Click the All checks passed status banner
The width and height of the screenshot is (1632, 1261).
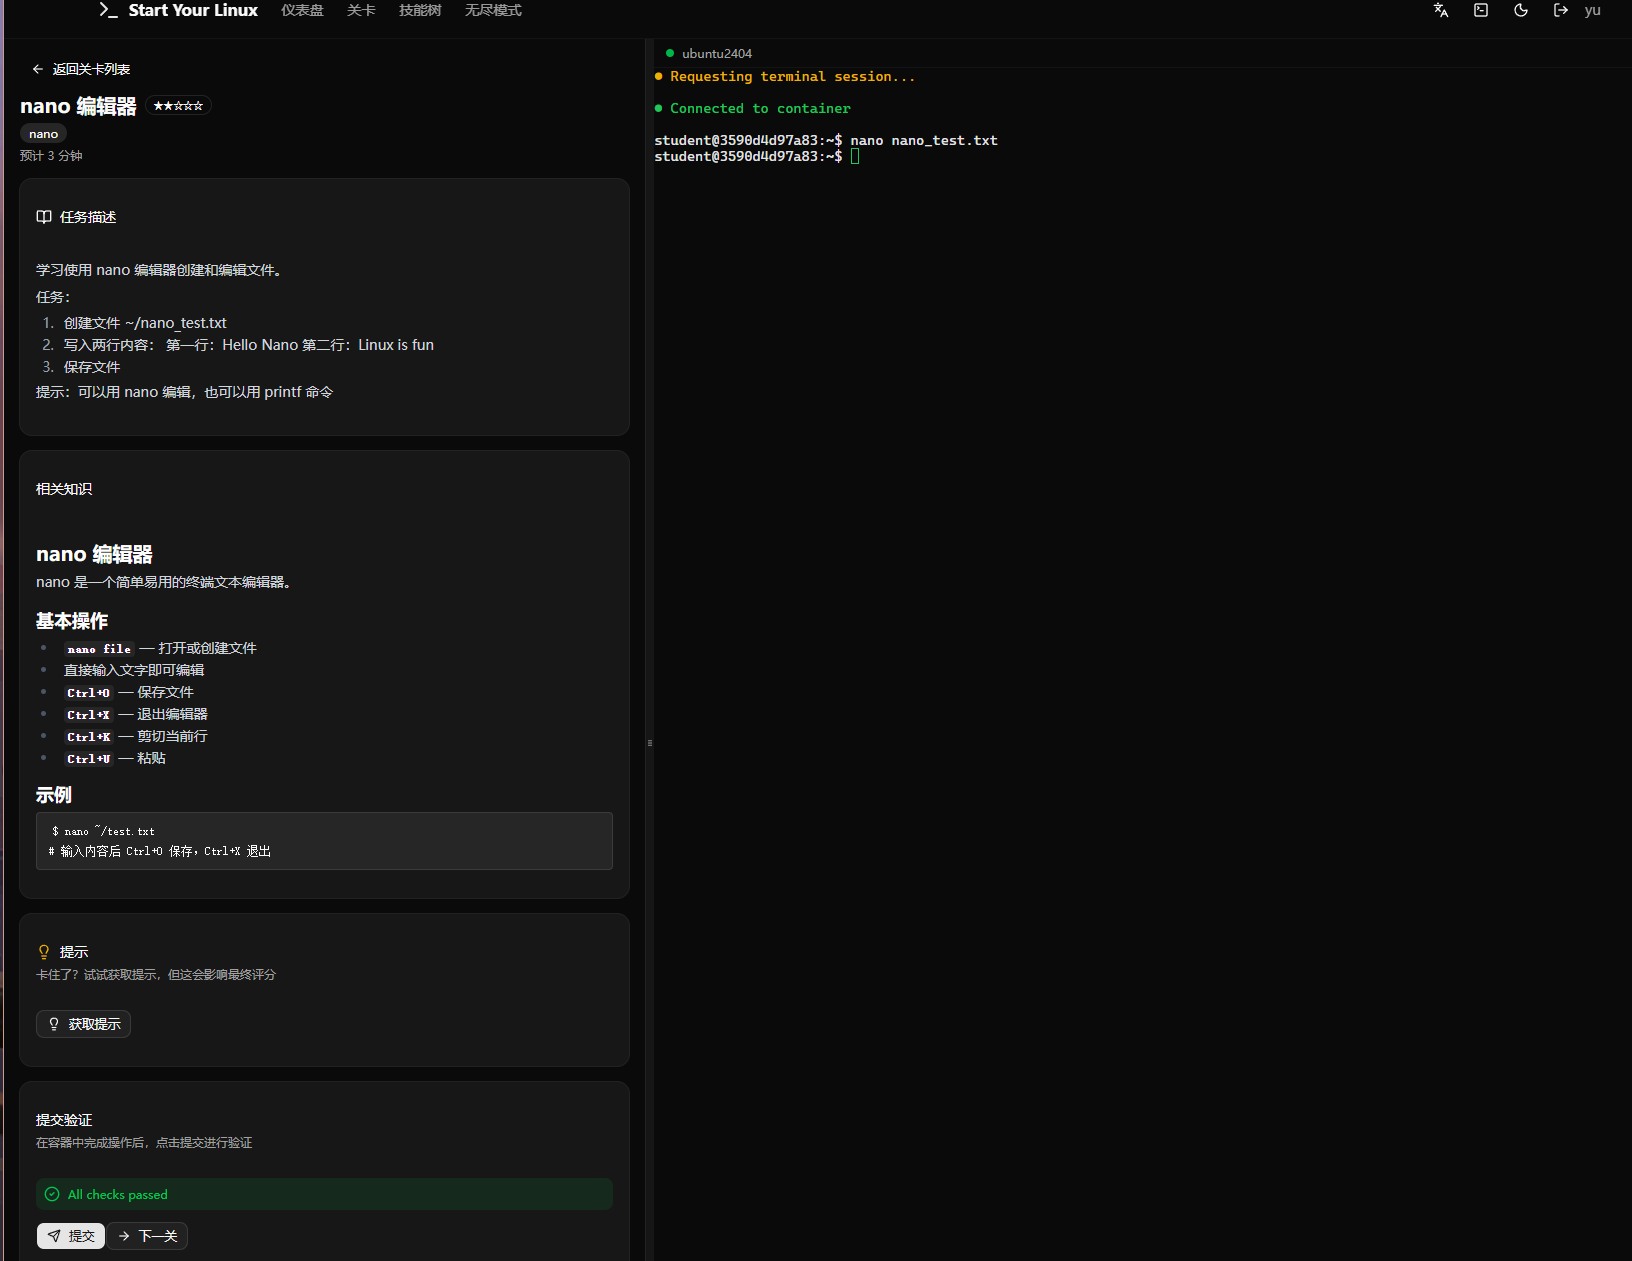point(324,1194)
